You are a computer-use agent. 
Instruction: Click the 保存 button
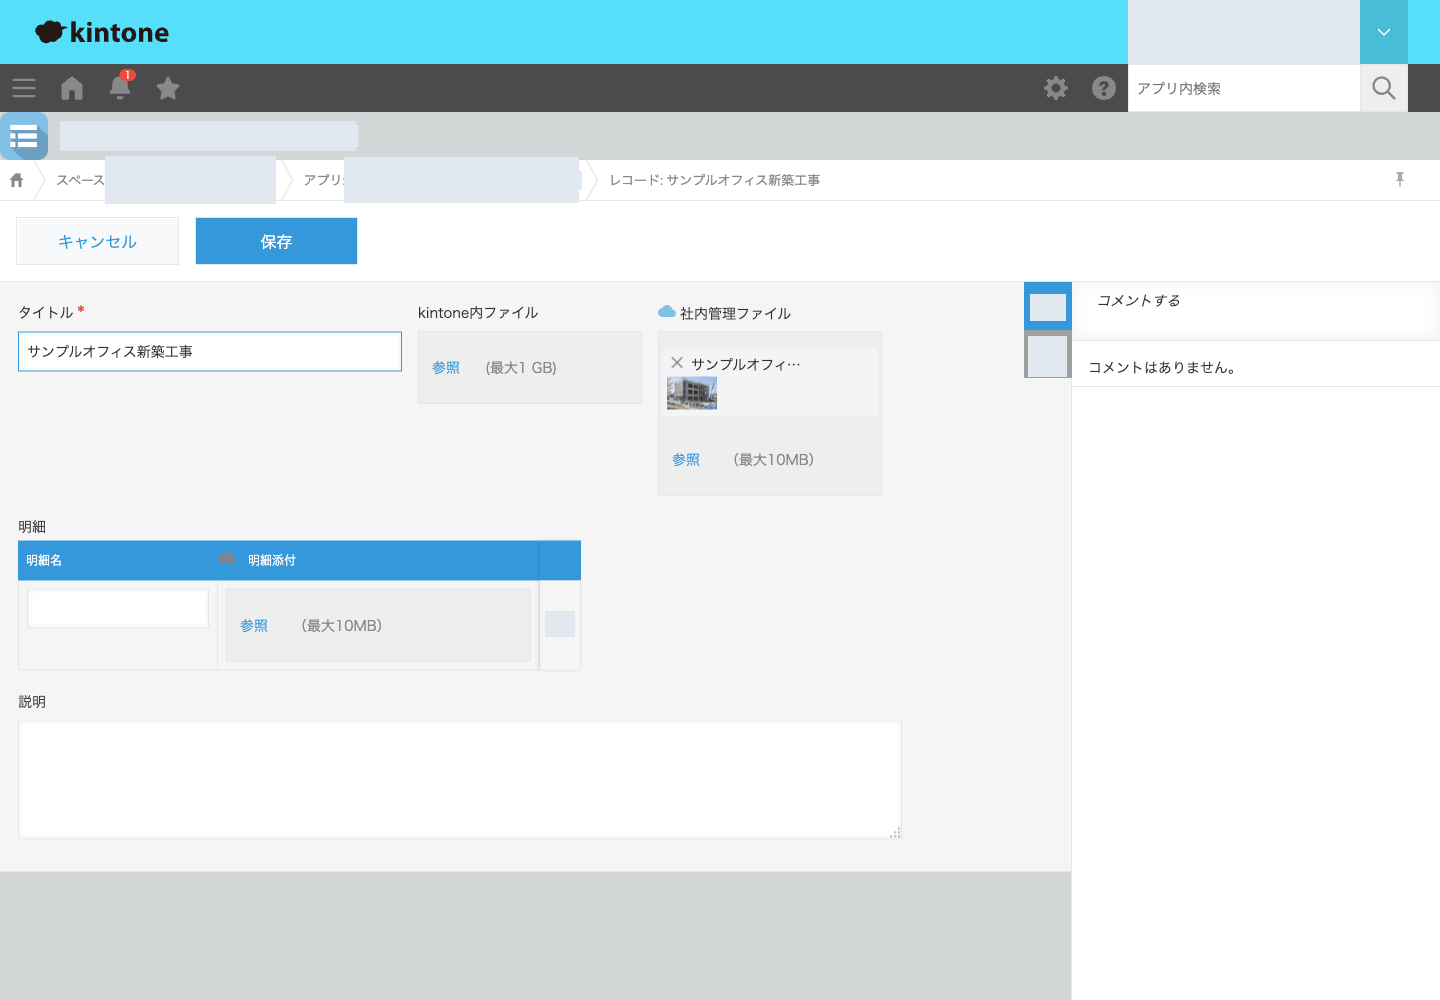pos(276,241)
